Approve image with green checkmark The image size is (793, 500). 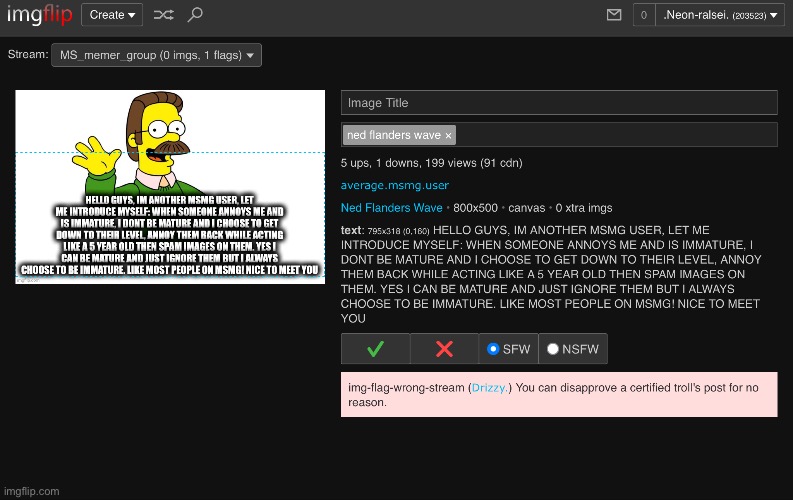(375, 349)
